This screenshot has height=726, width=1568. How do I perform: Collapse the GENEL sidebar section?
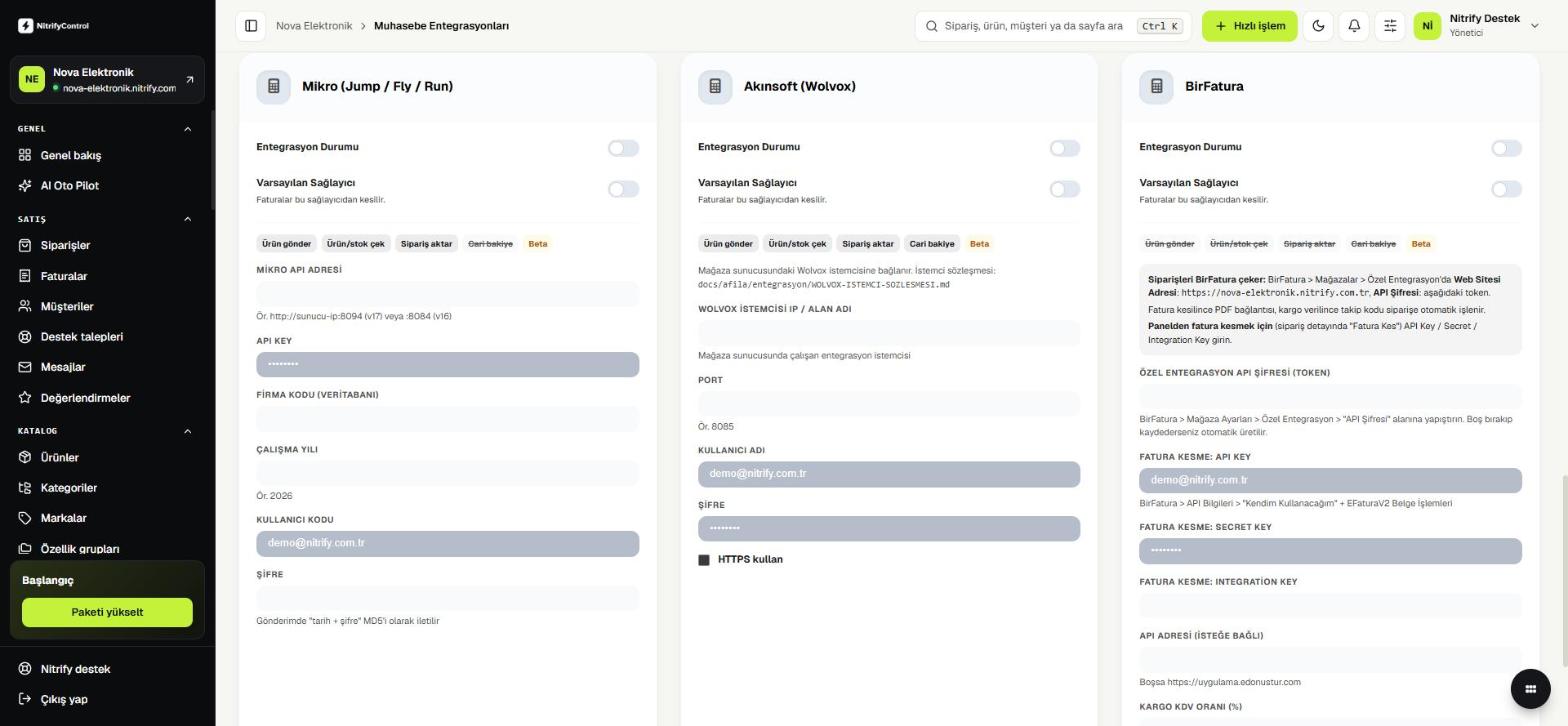(187, 129)
